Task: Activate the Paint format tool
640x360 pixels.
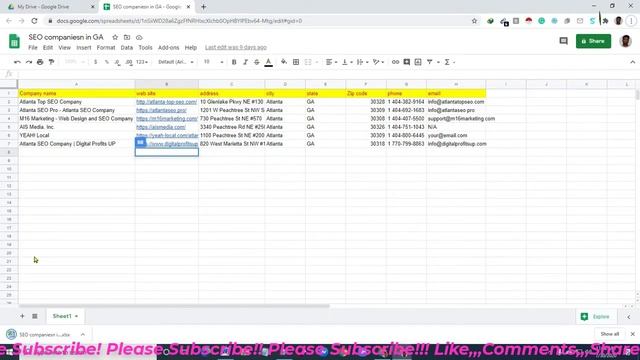Action: pyautogui.click(x=51, y=62)
